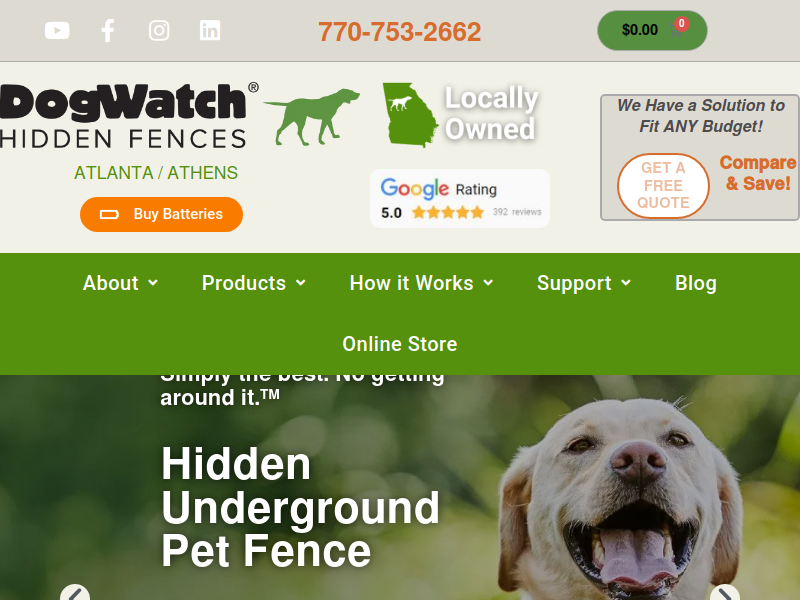800x600 pixels.
Task: Open the YouTube social icon
Action: click(x=57, y=31)
